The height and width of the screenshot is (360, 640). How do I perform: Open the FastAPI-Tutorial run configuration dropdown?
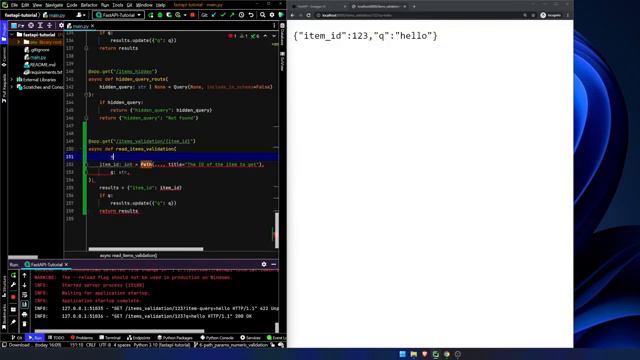pos(119,15)
